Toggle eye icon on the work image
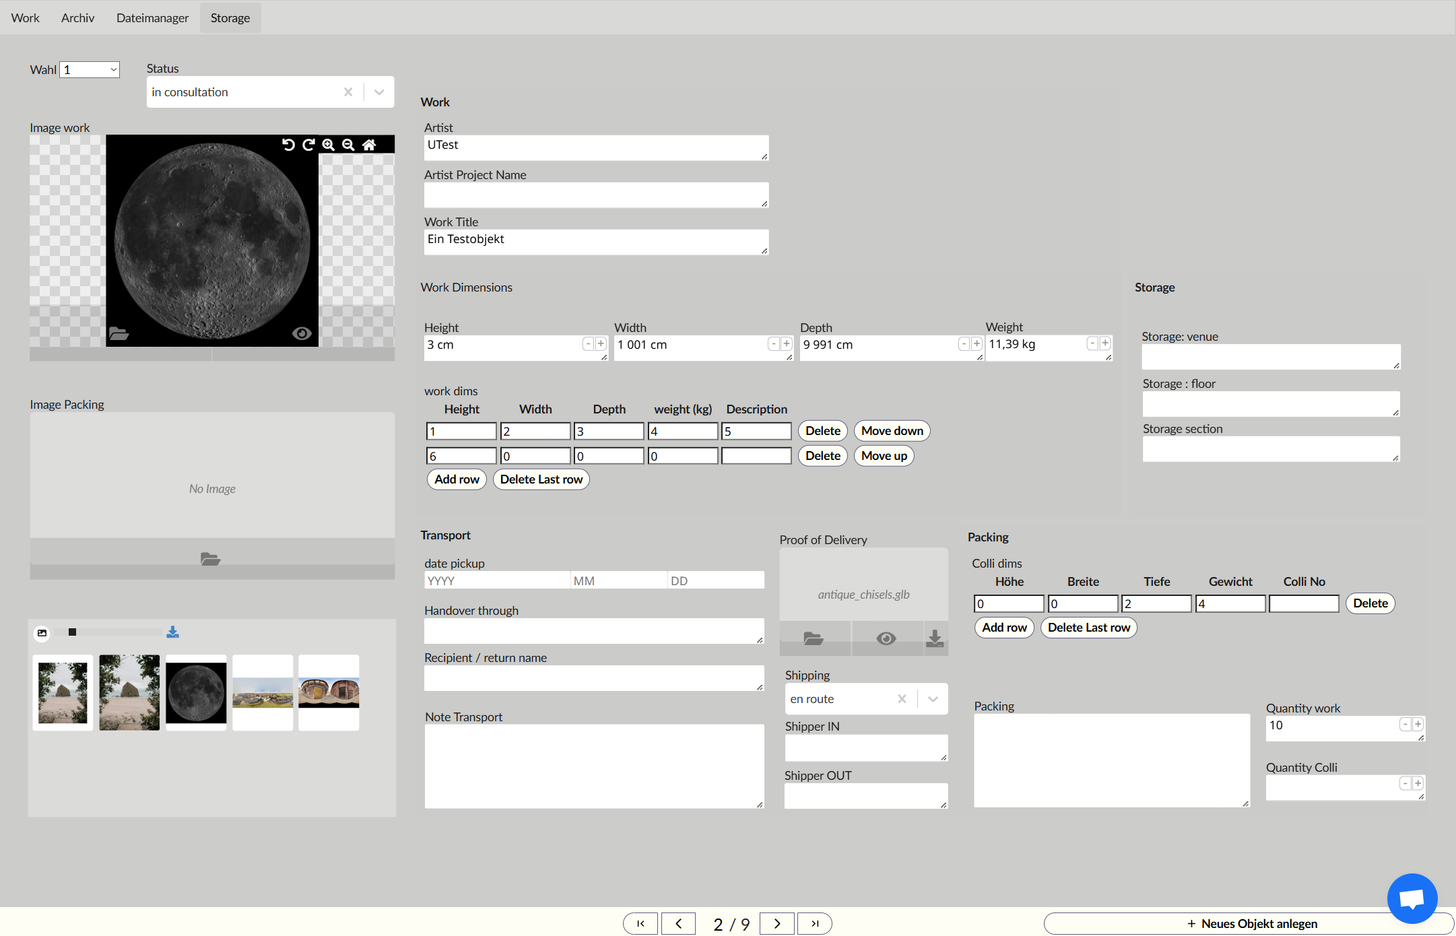1456x936 pixels. pyautogui.click(x=301, y=333)
